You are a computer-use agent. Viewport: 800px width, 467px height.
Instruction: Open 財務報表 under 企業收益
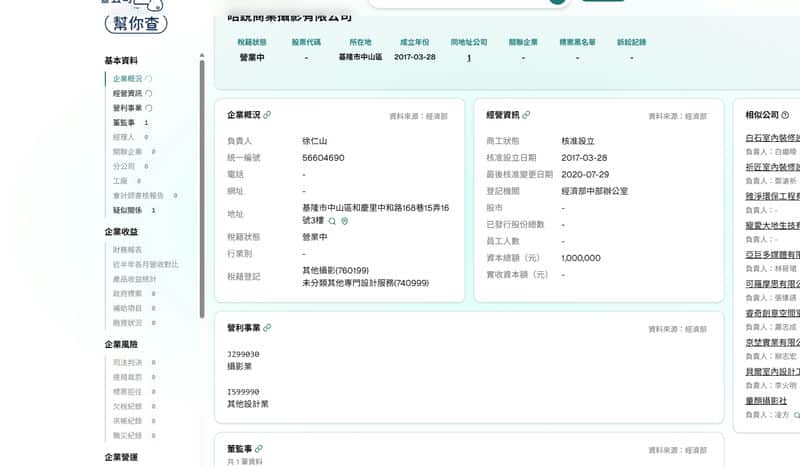point(127,249)
